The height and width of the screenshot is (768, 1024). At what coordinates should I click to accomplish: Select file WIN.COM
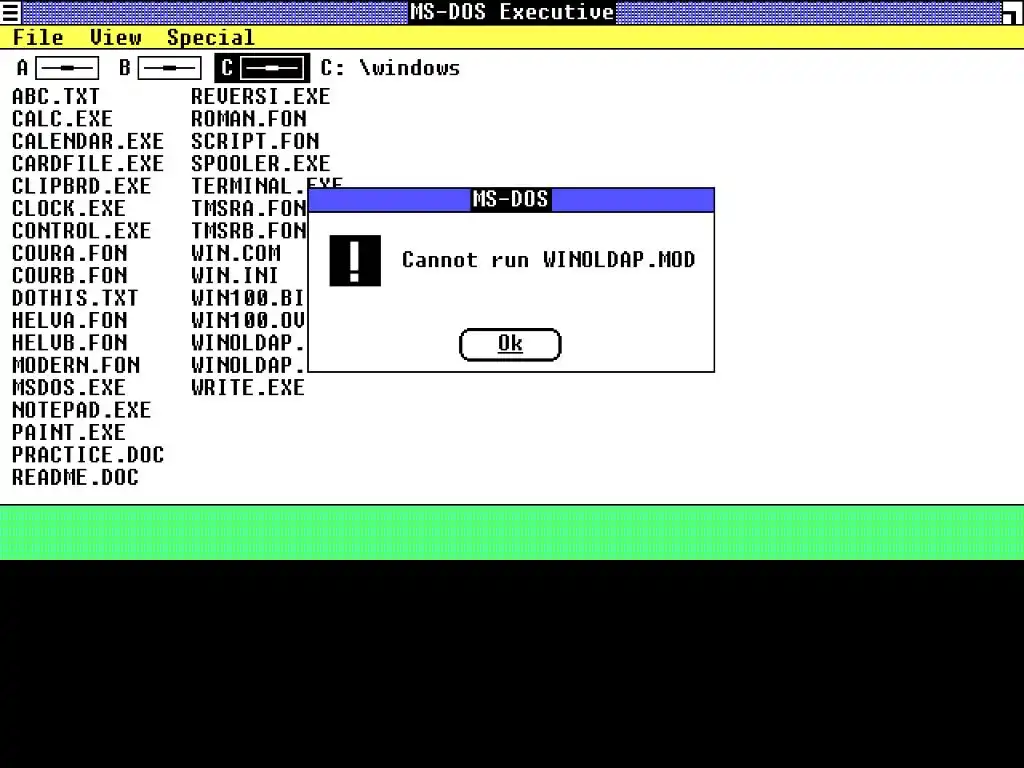[x=236, y=253]
